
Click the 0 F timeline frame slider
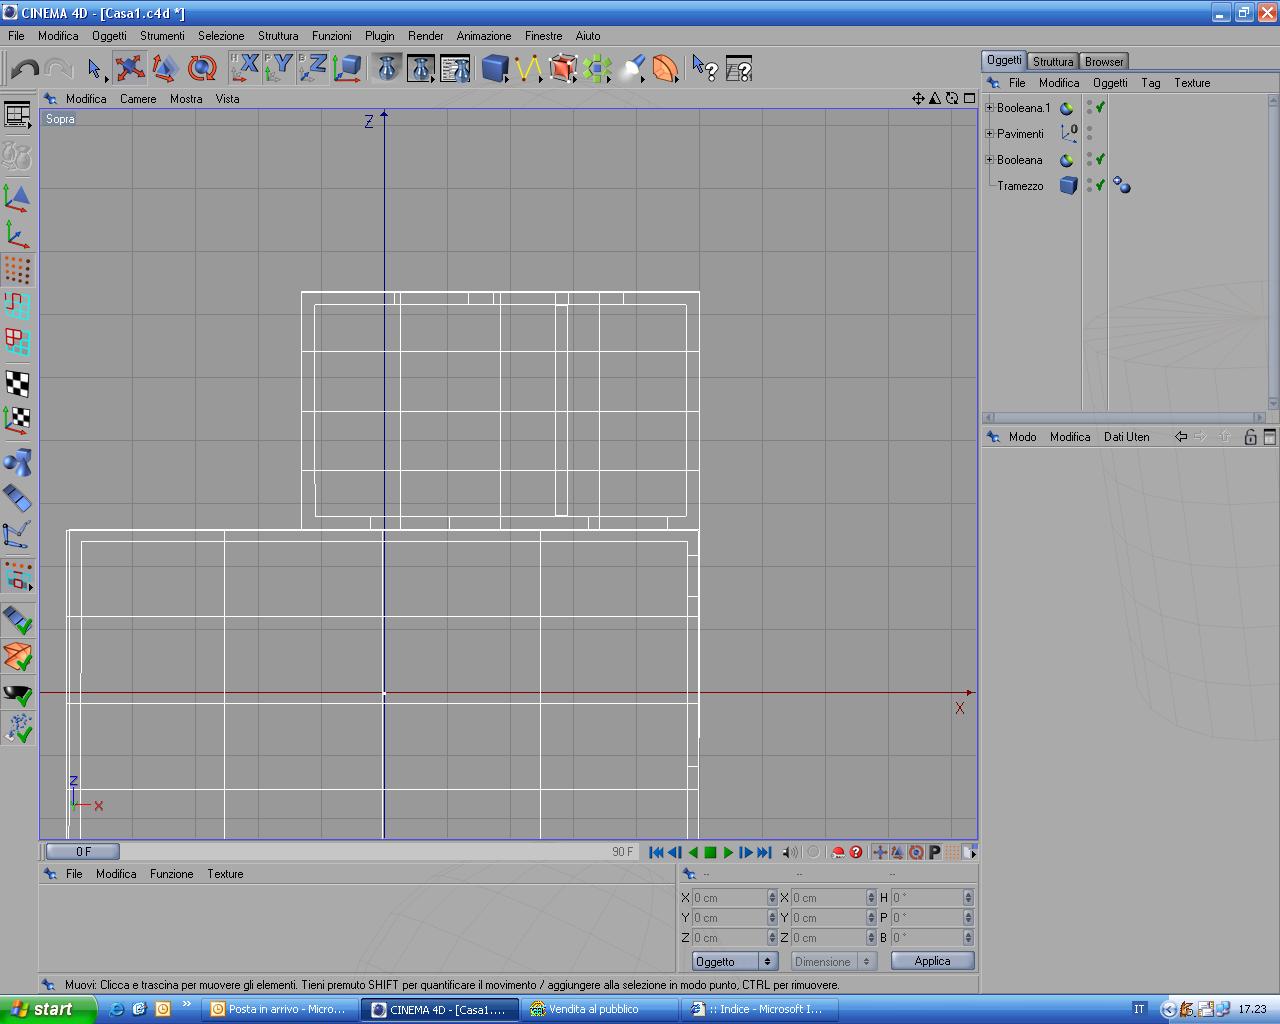click(83, 851)
